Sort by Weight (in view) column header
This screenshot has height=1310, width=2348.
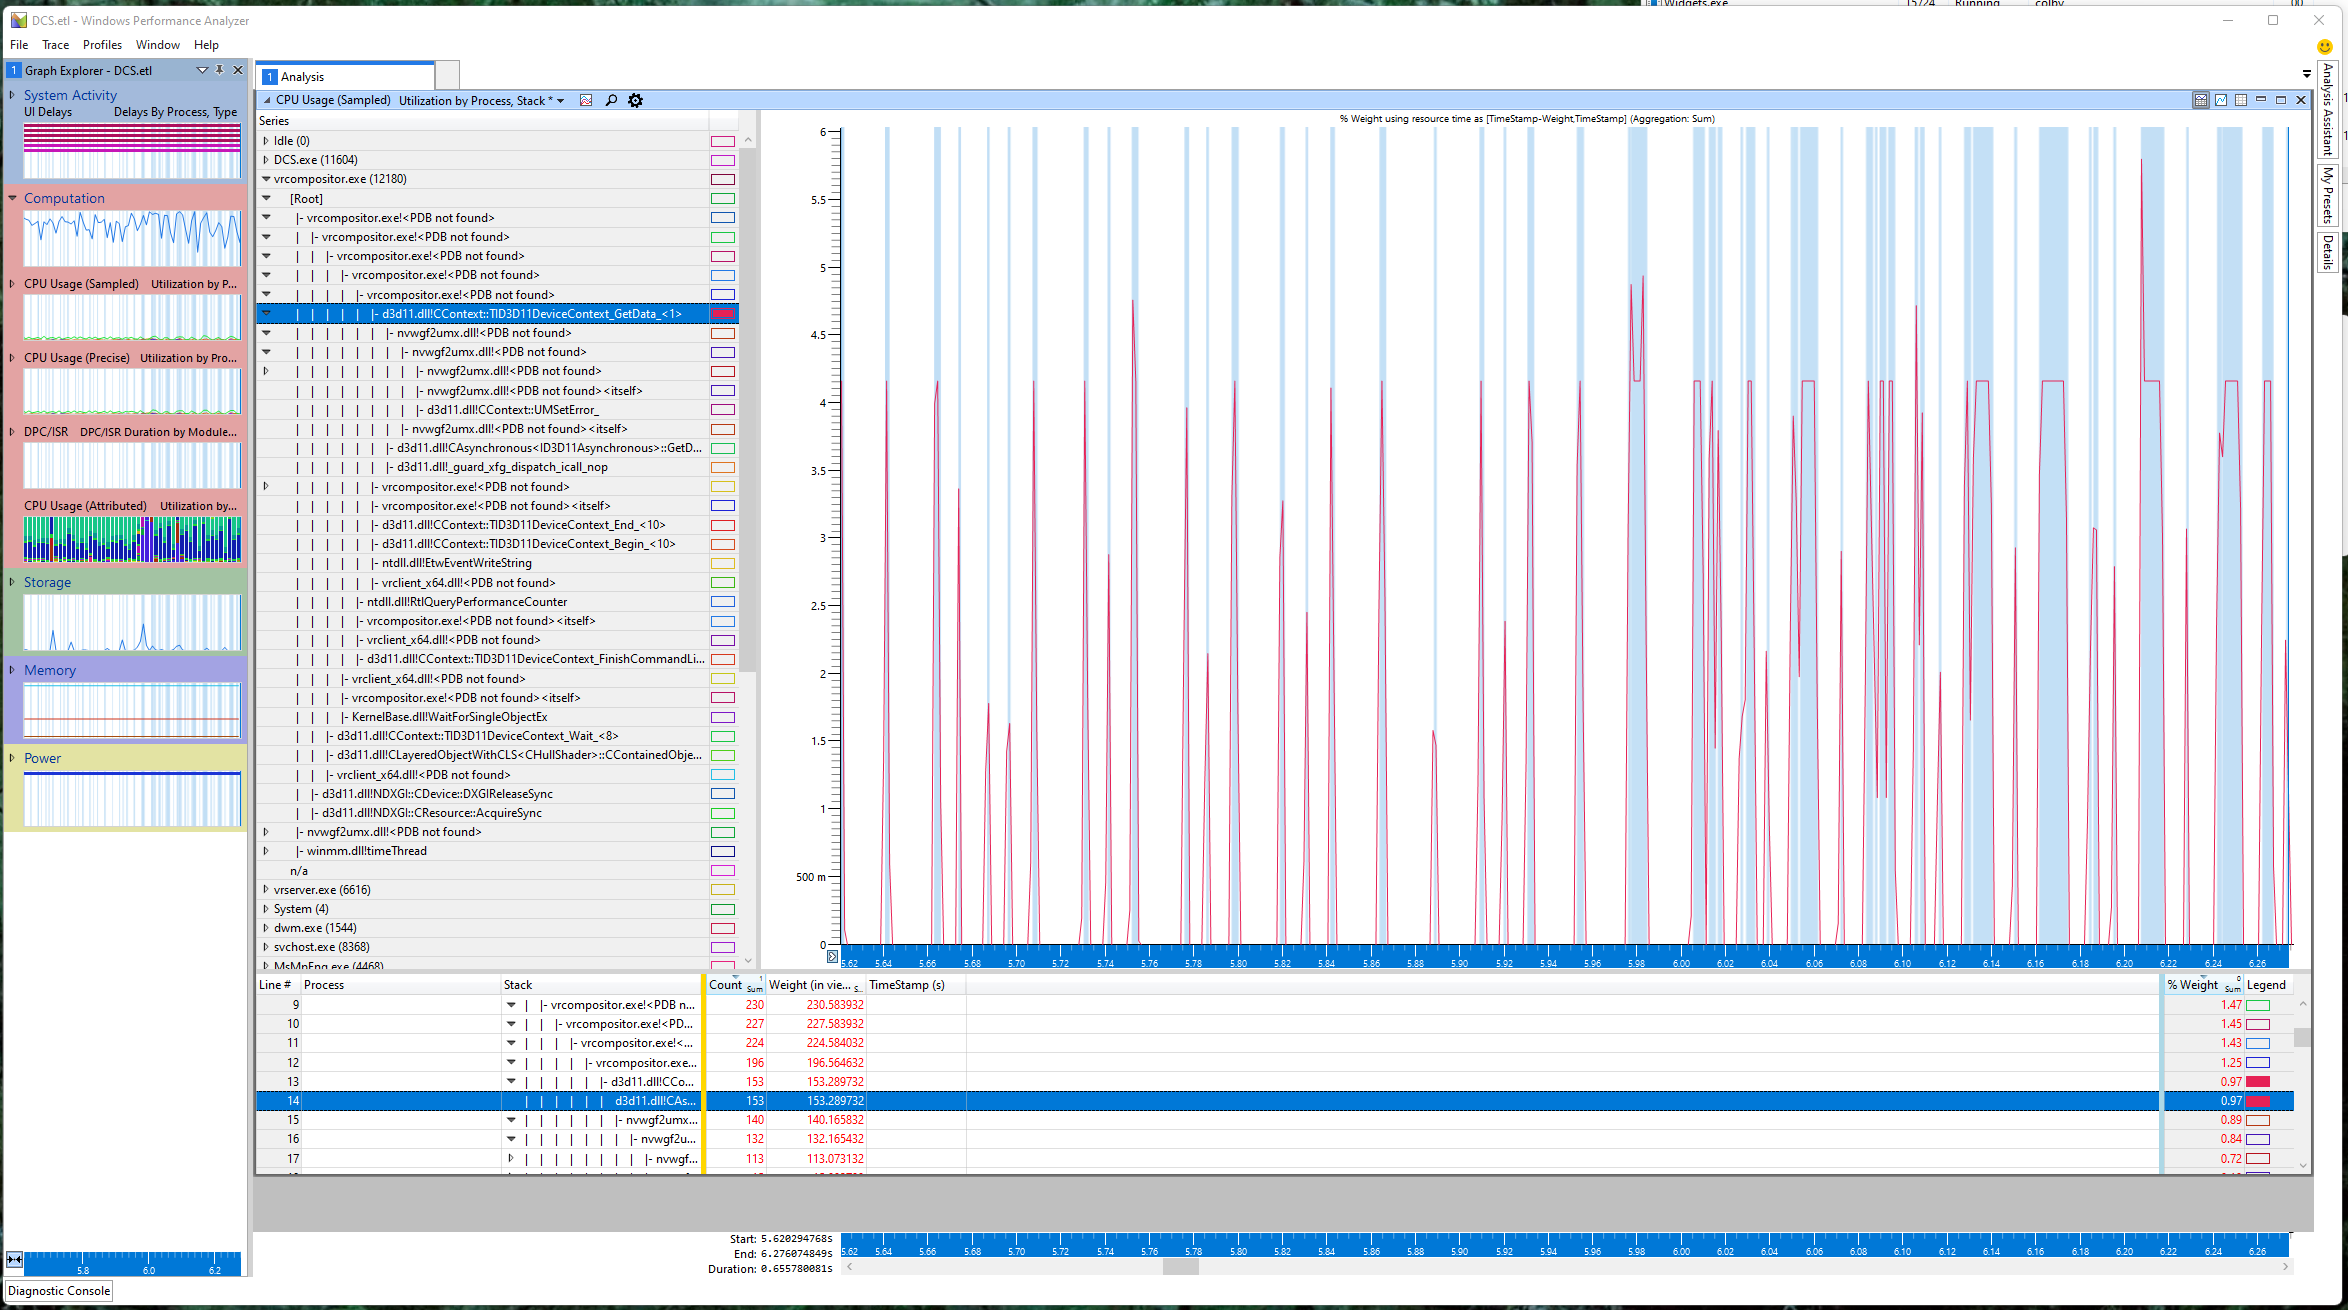point(814,985)
